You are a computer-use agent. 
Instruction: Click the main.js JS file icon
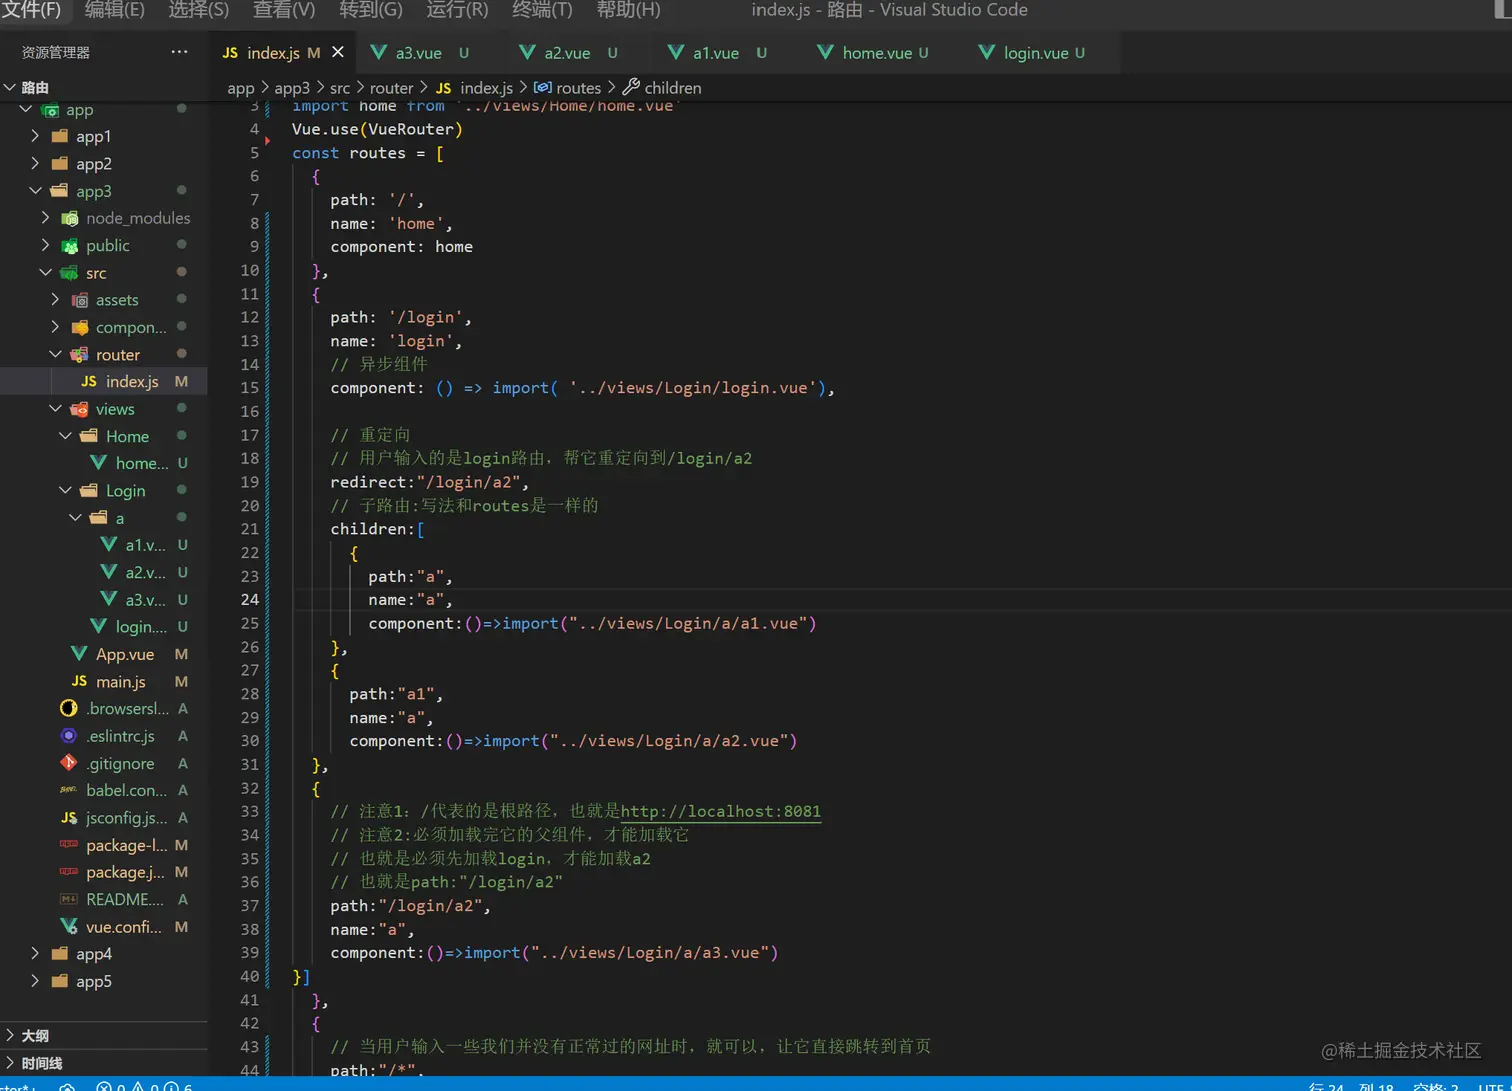pos(79,681)
